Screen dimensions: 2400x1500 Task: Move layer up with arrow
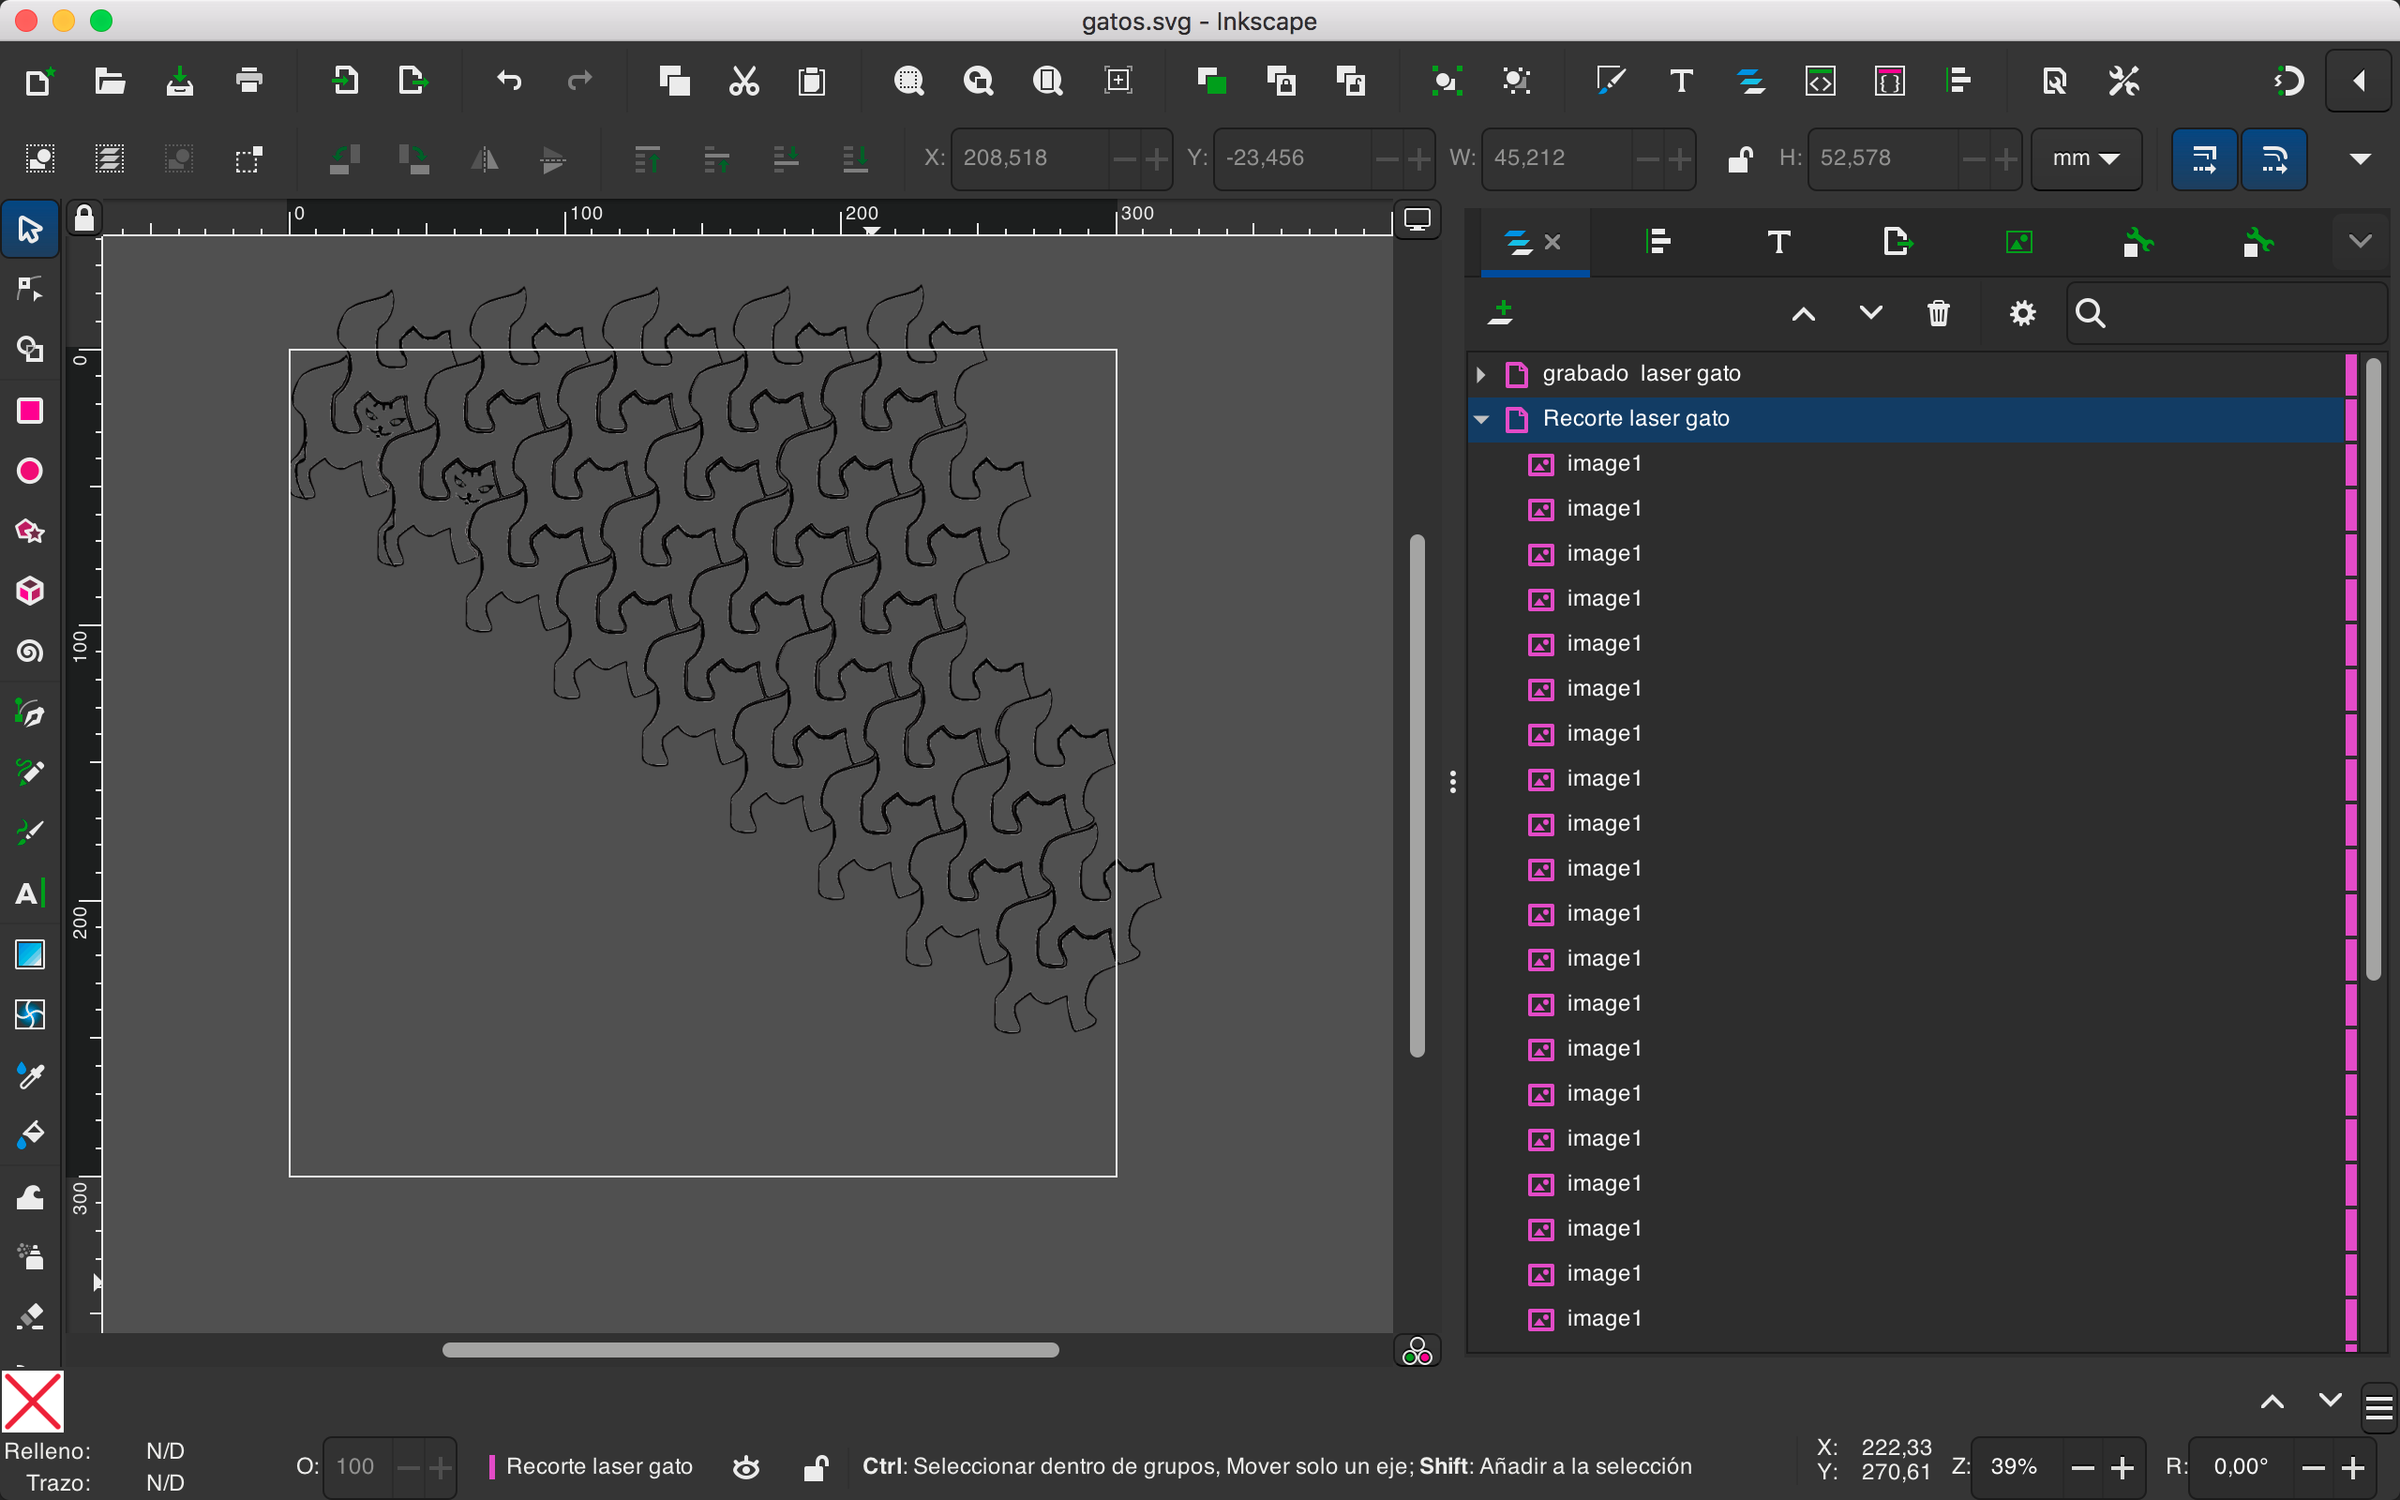(1803, 313)
